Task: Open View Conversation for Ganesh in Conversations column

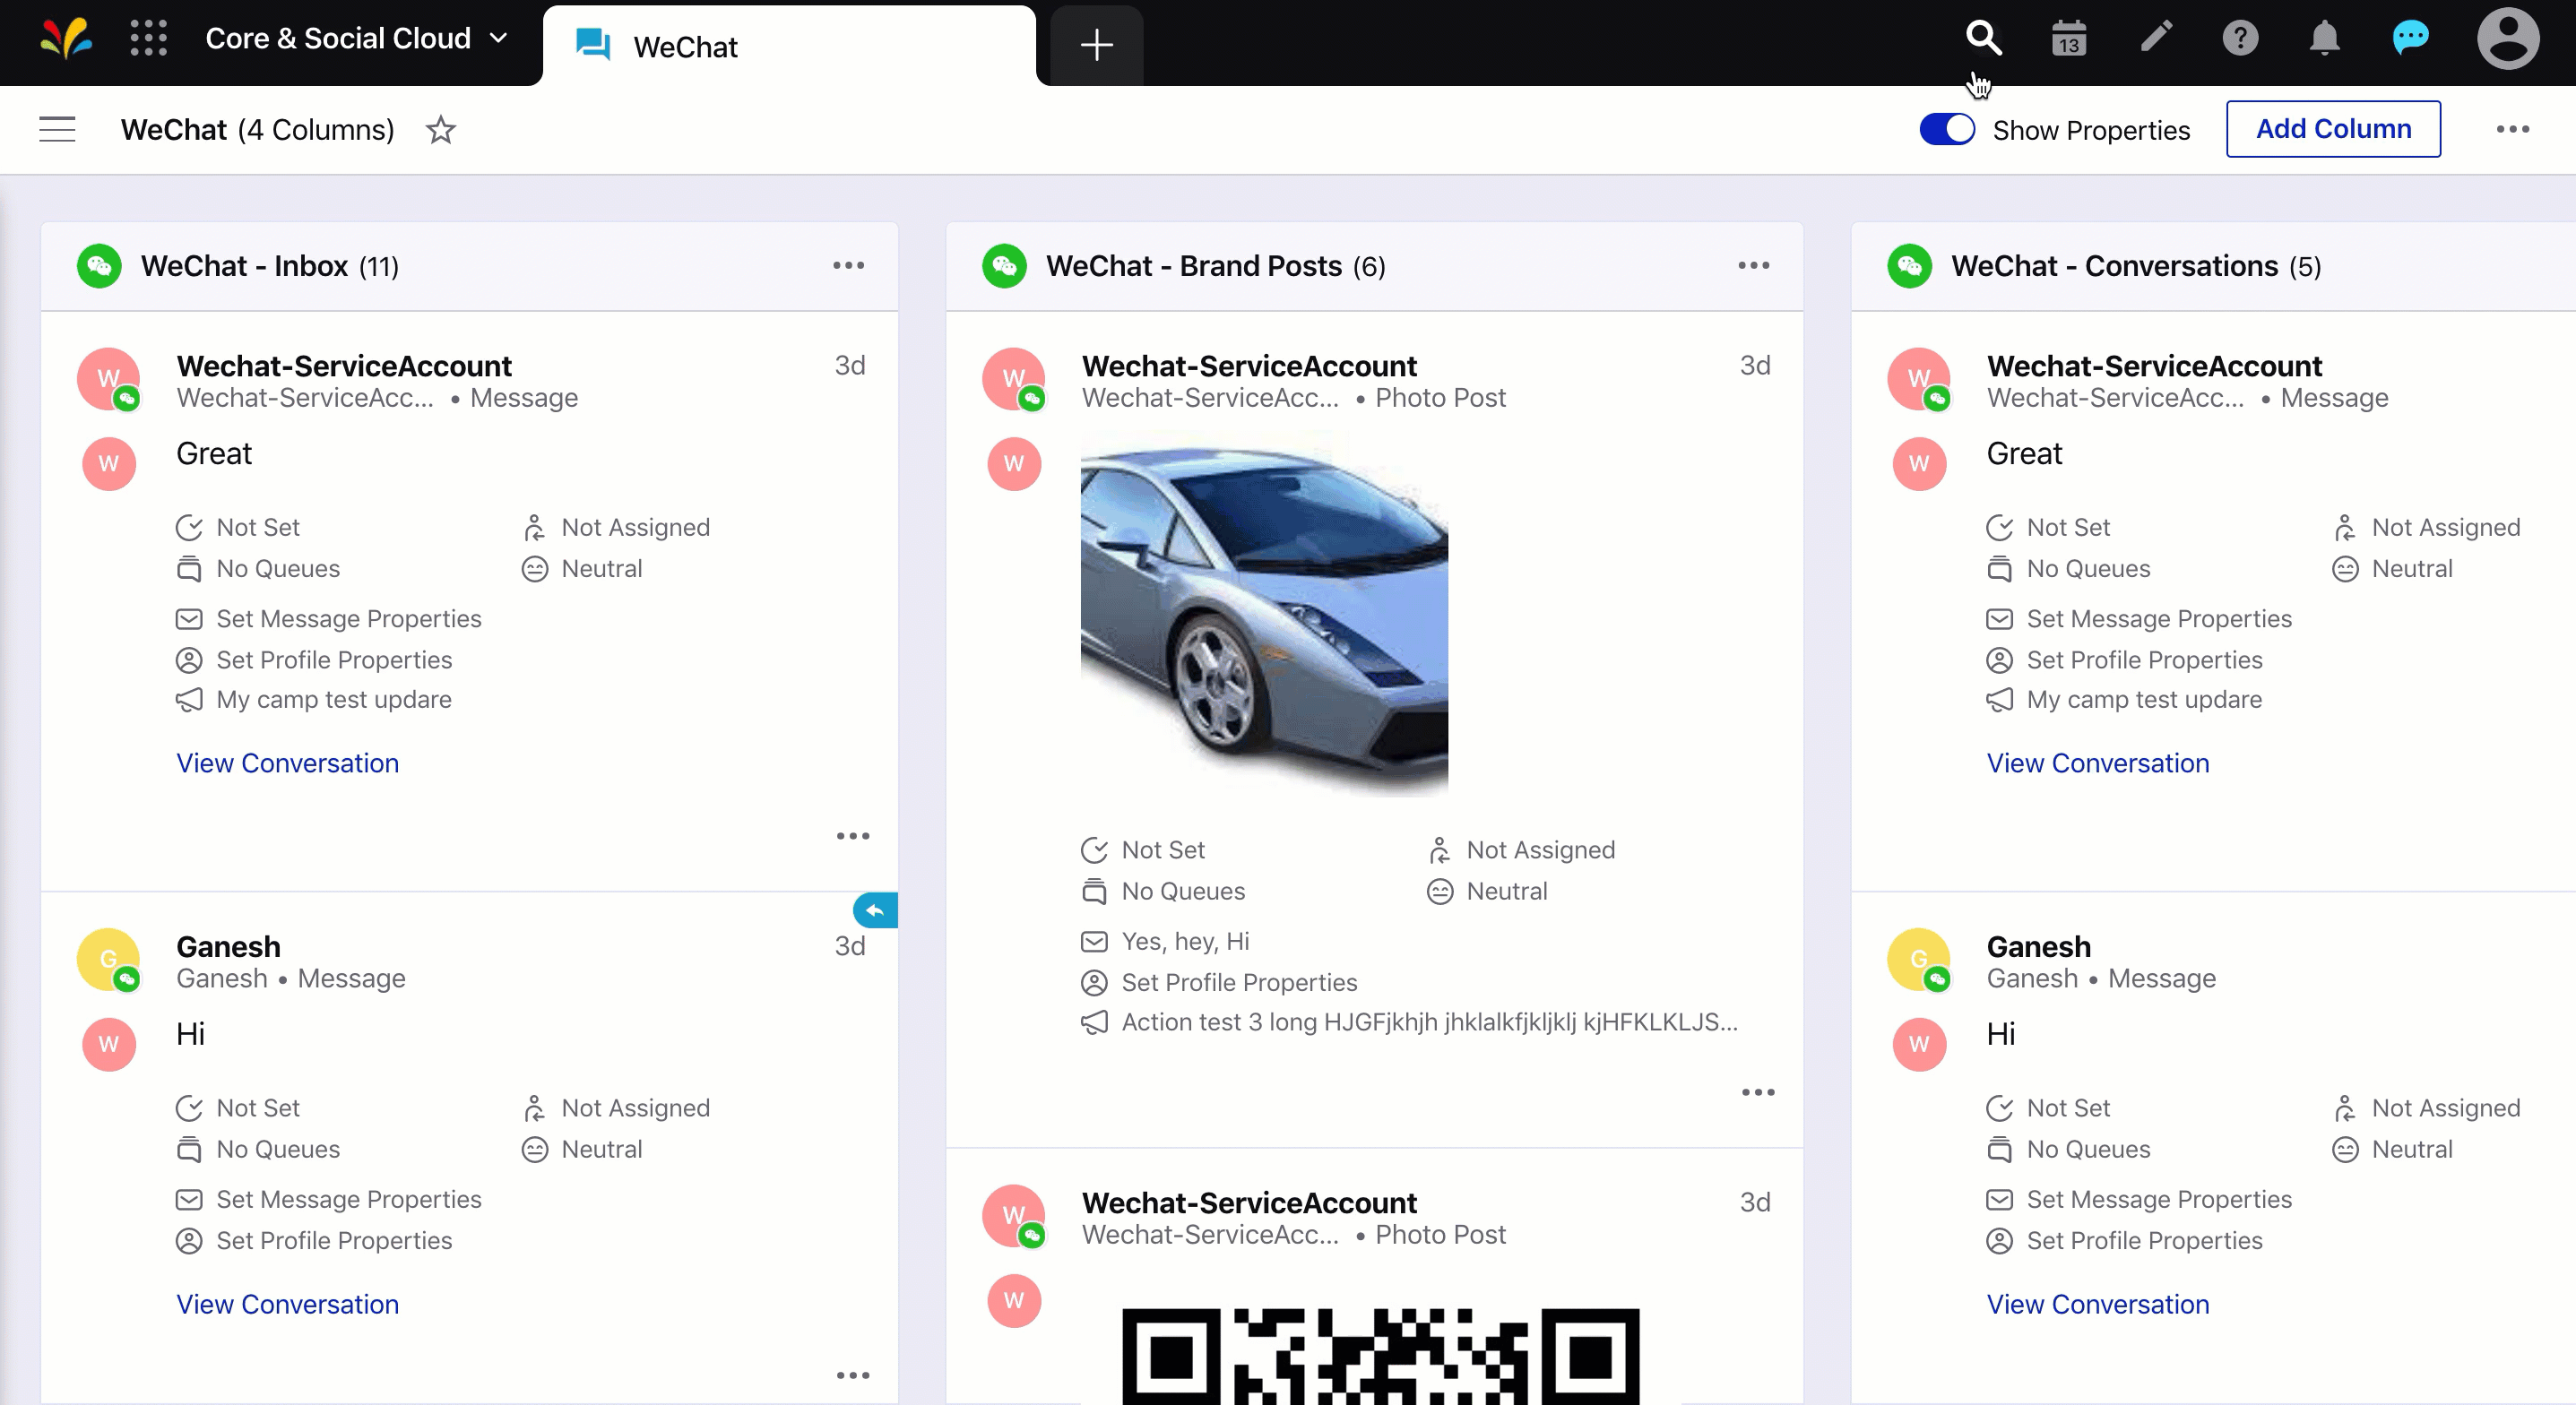Action: click(x=2097, y=1304)
